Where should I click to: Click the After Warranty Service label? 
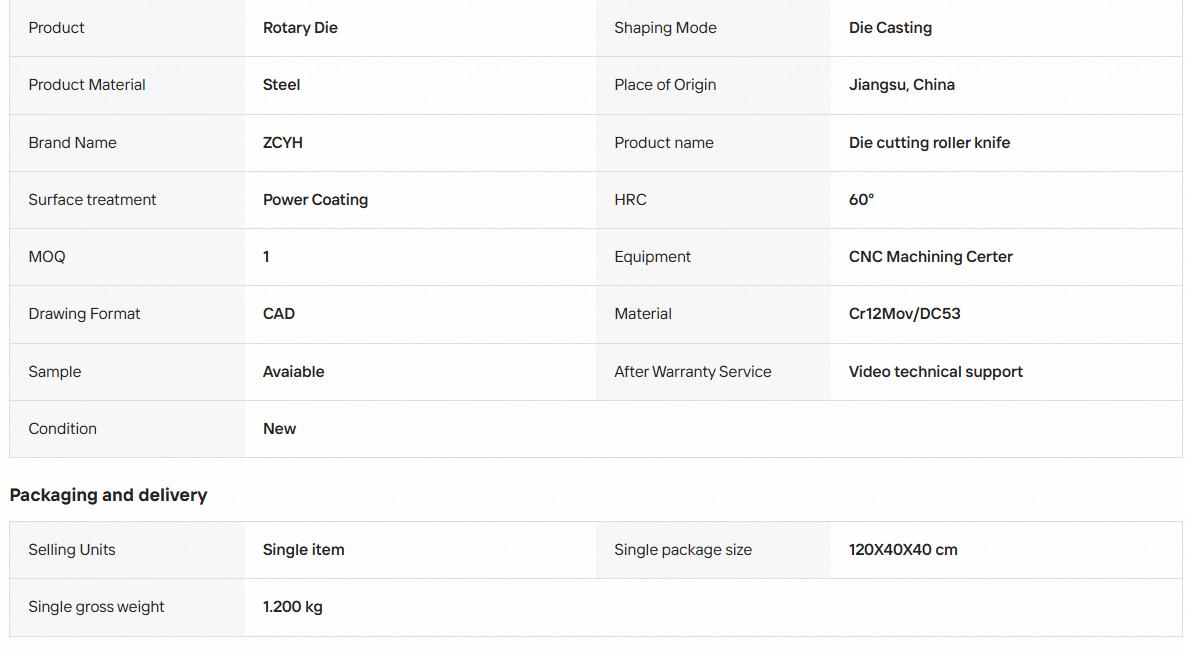coord(692,372)
